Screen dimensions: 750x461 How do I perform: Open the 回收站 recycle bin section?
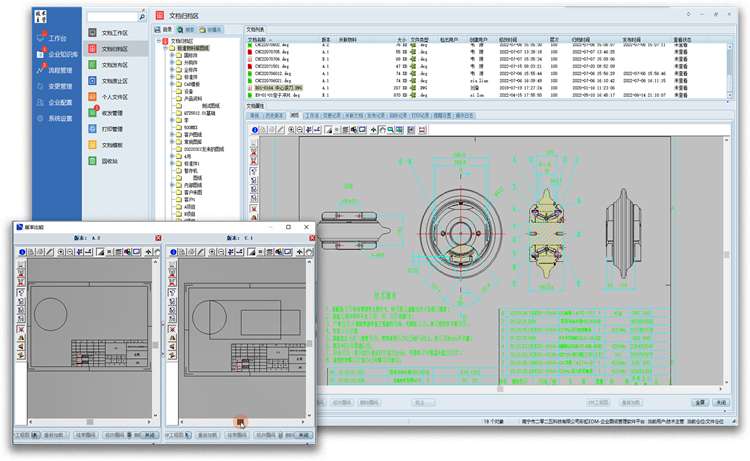point(110,160)
